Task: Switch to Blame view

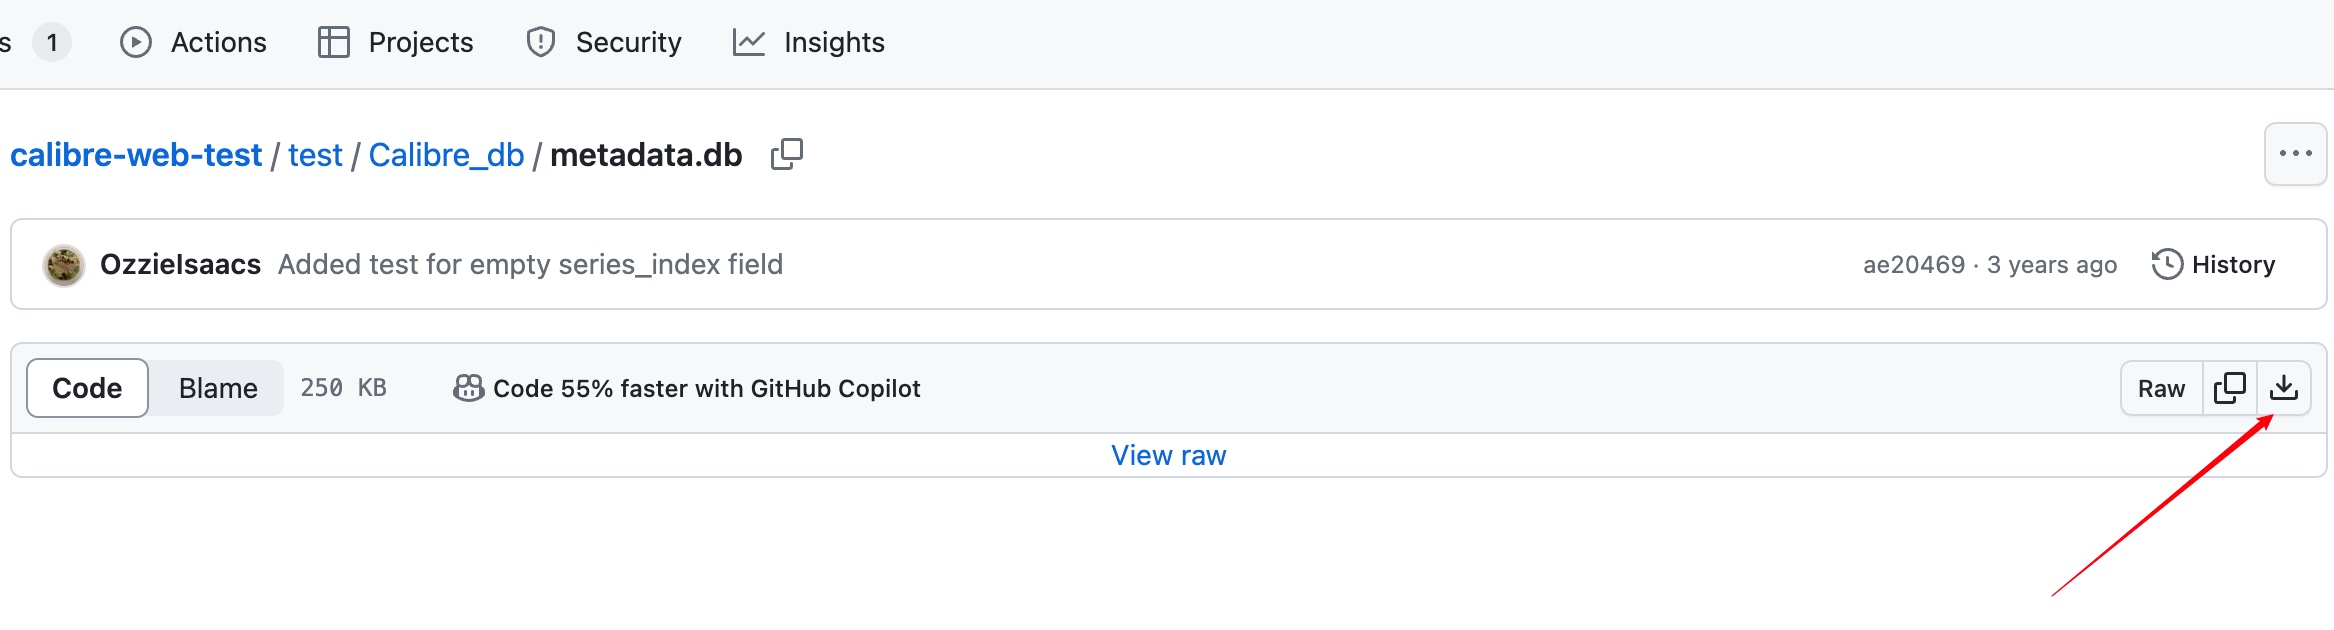Action: click(218, 388)
